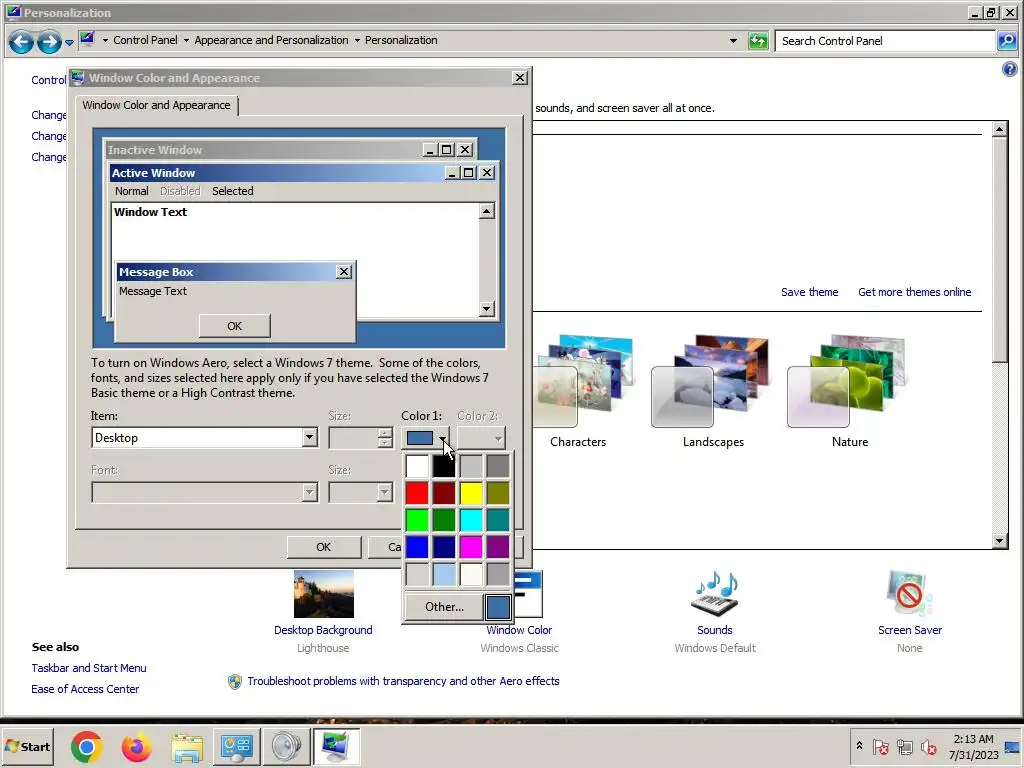Click the Window Color link

[519, 630]
